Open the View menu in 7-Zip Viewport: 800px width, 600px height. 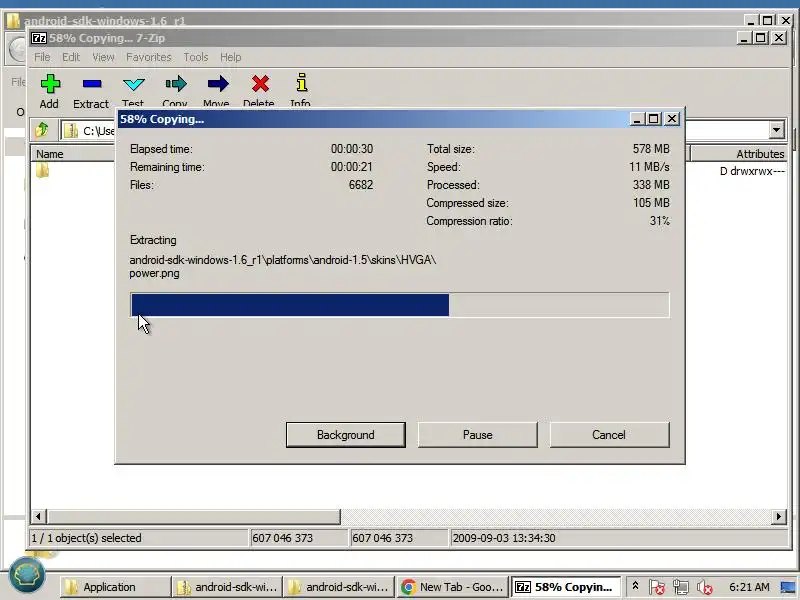[103, 57]
